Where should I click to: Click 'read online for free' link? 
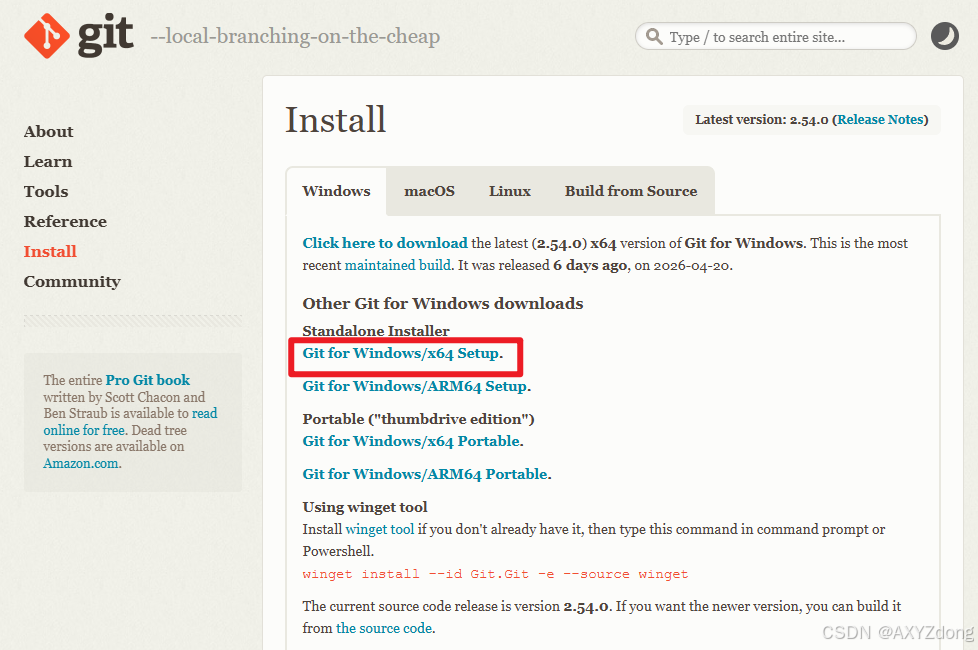tap(130, 422)
